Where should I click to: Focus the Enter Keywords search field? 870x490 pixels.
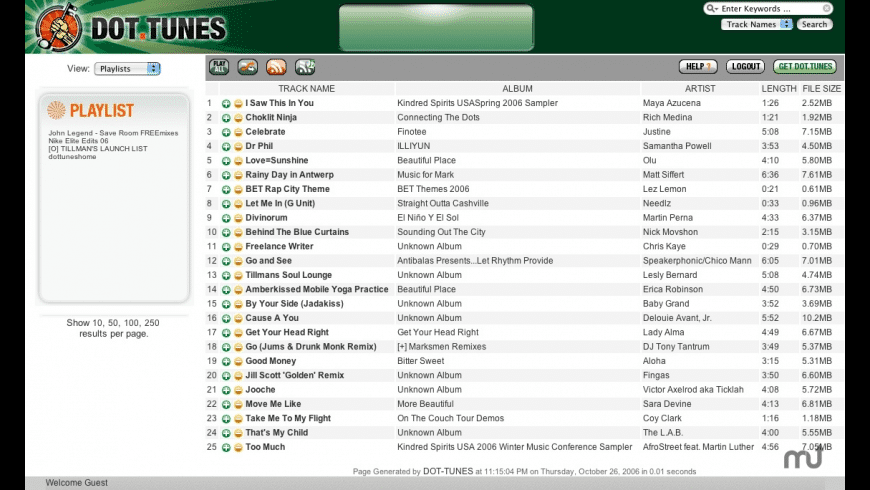pos(770,8)
